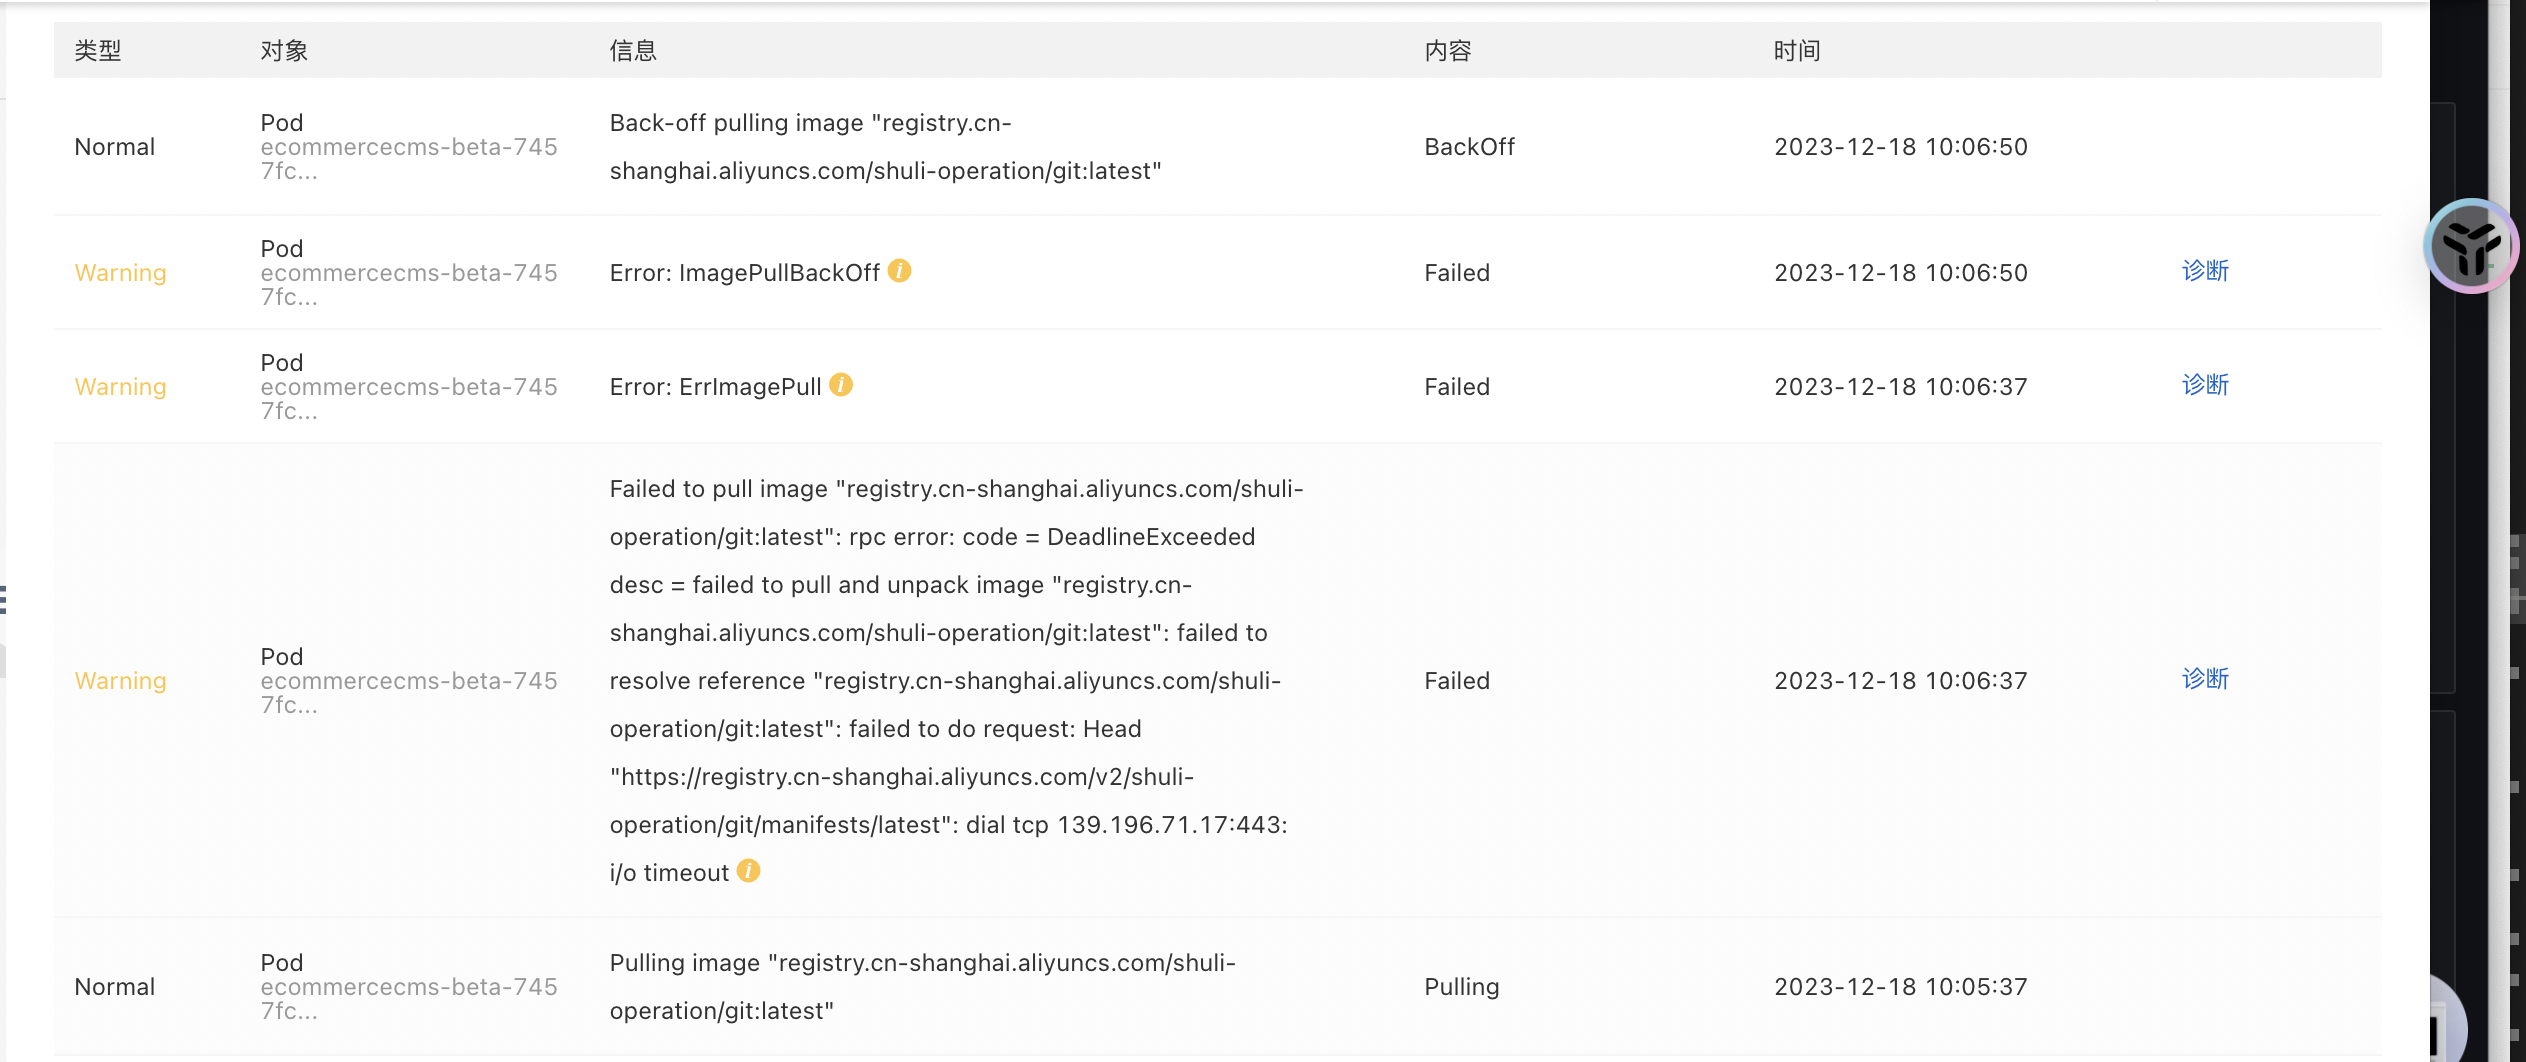Image resolution: width=2526 pixels, height=1062 pixels.
Task: Click 诊断 link for Failed to pull image event
Action: pyautogui.click(x=2205, y=679)
